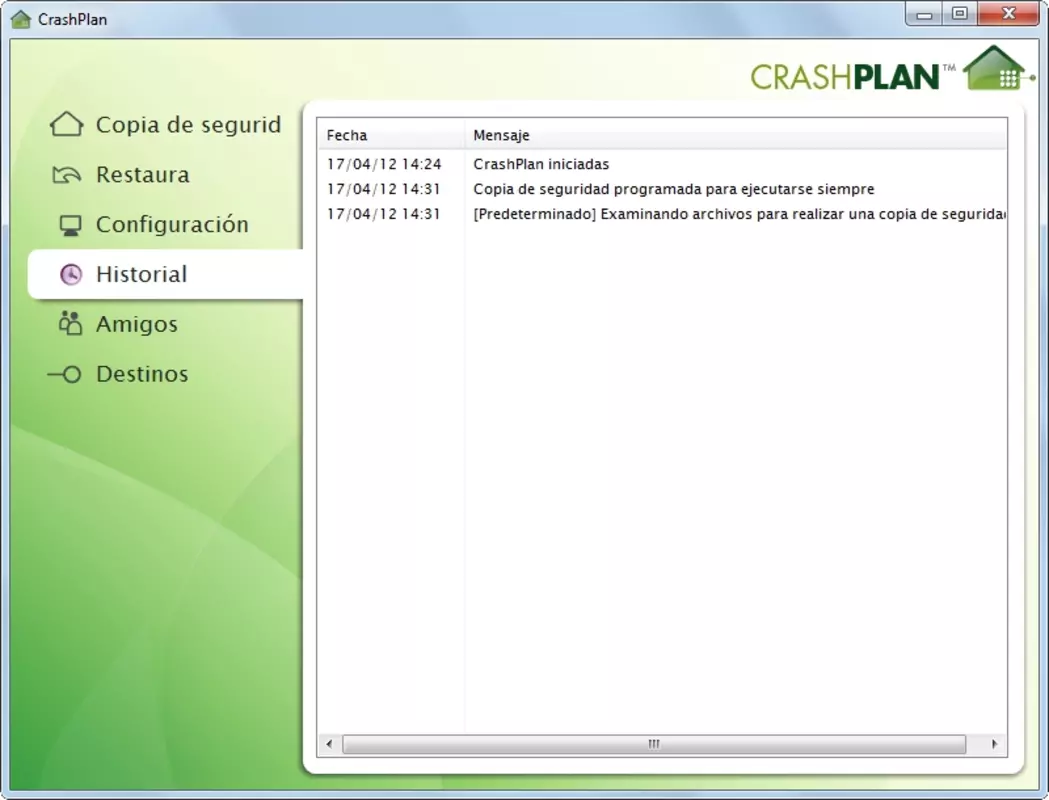
Task: Click the Mensaje column header
Action: (x=736, y=135)
